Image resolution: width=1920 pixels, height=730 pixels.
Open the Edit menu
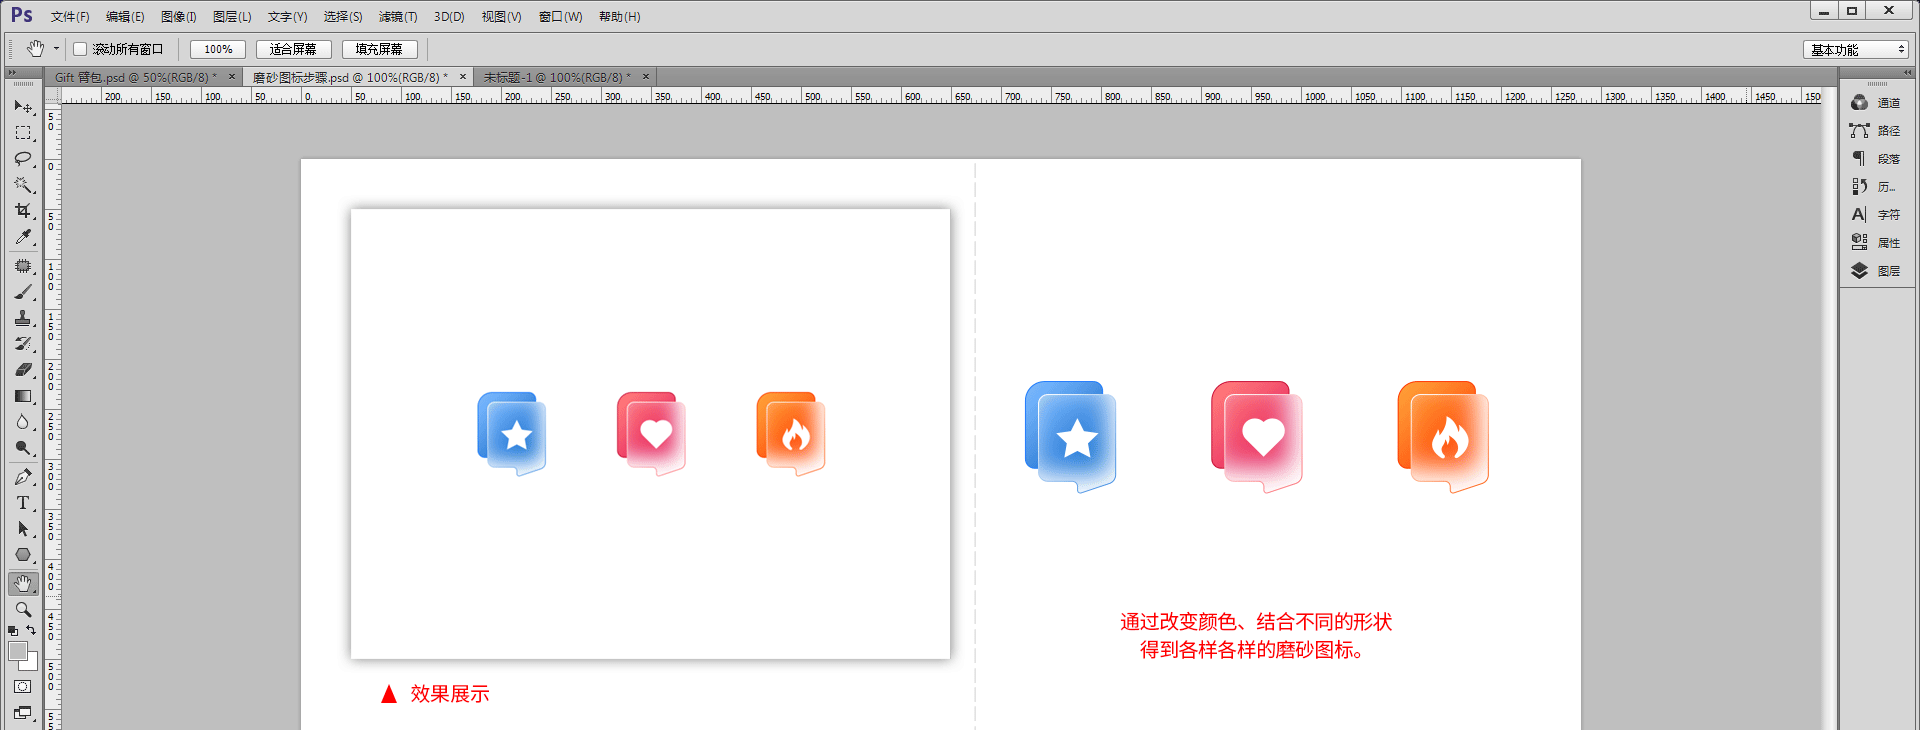tap(125, 17)
